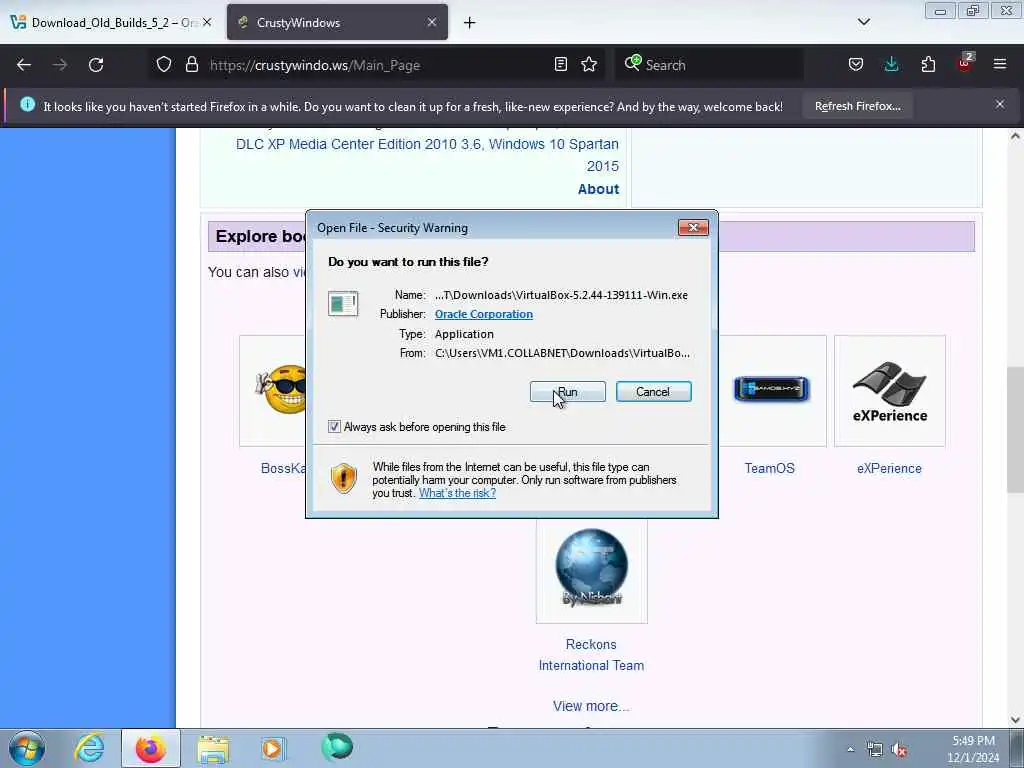Open a new browser tab

[x=470, y=23]
